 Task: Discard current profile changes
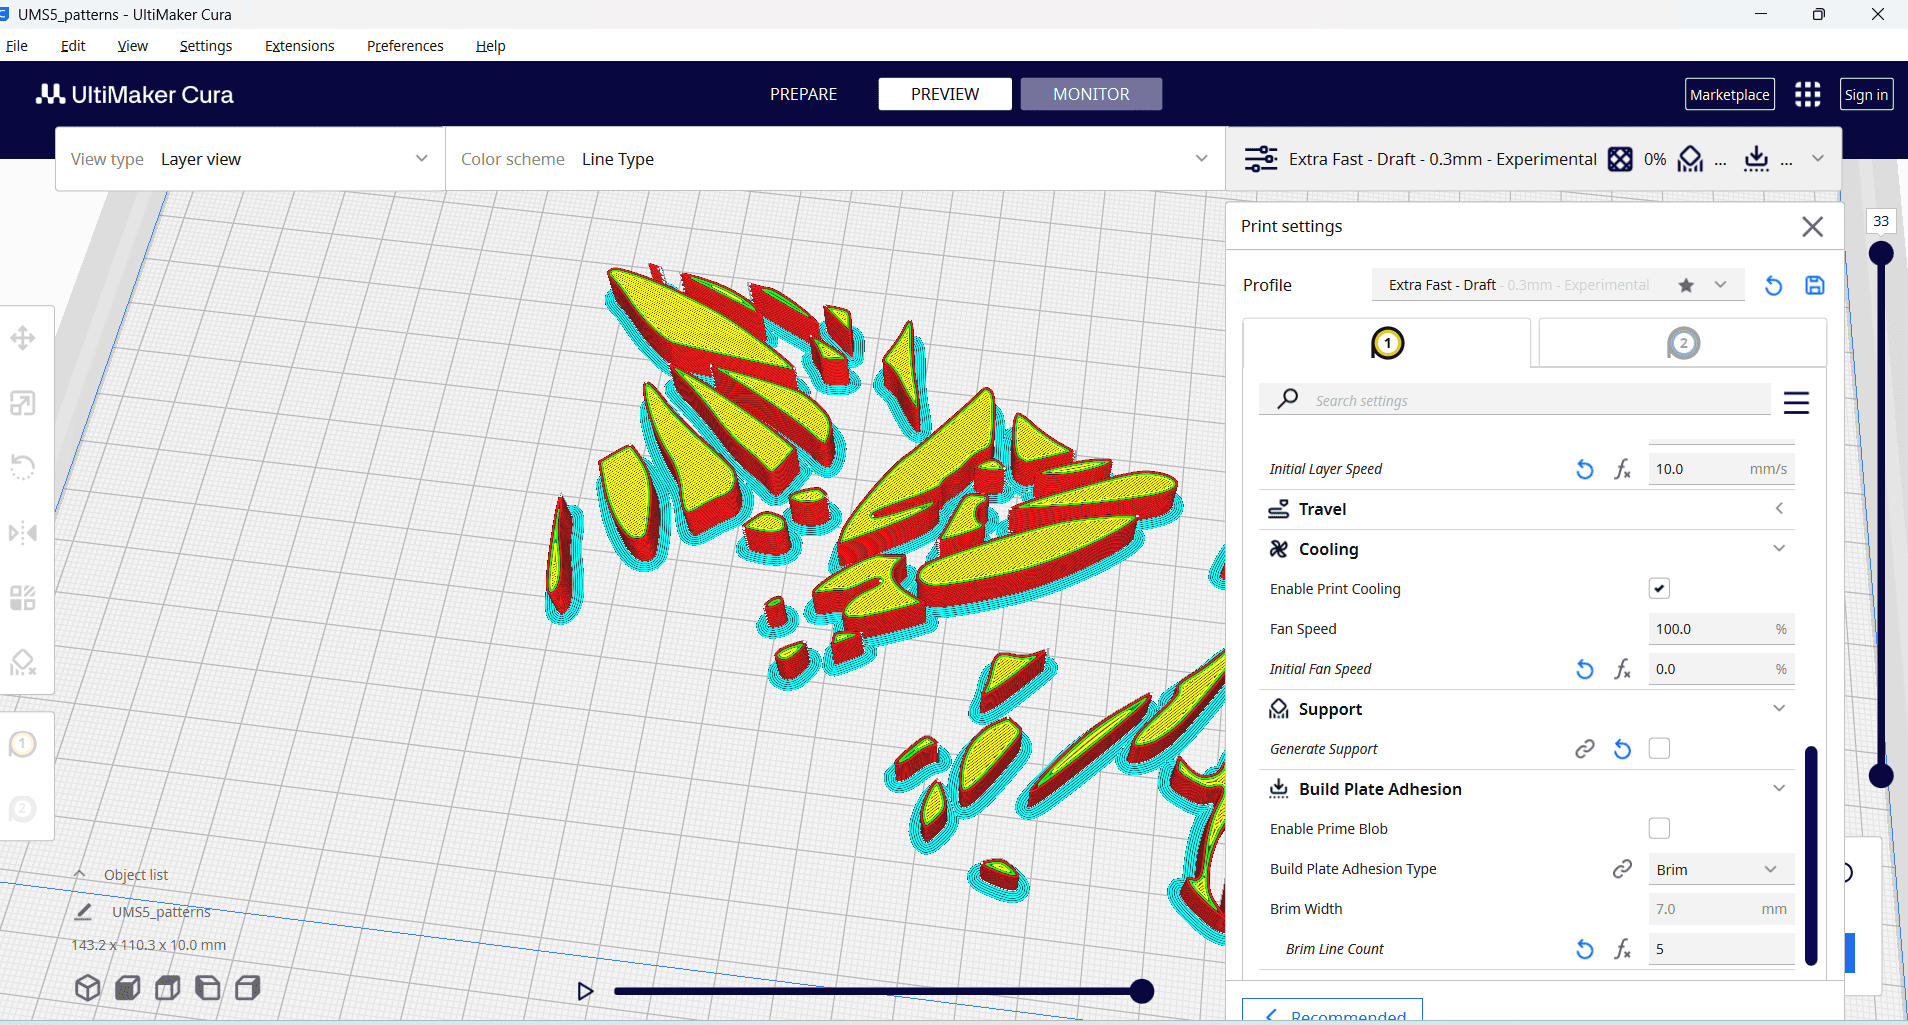click(1773, 285)
